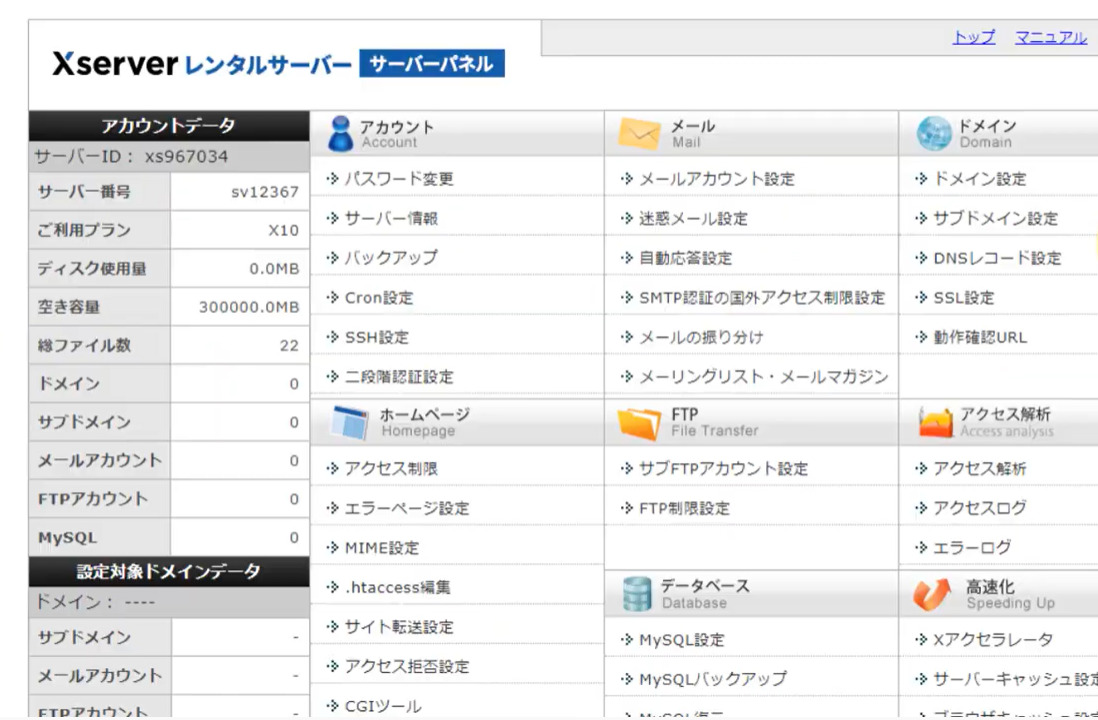Open 動作確認URL
Viewport: 1098px width, 720px height.
pos(980,337)
